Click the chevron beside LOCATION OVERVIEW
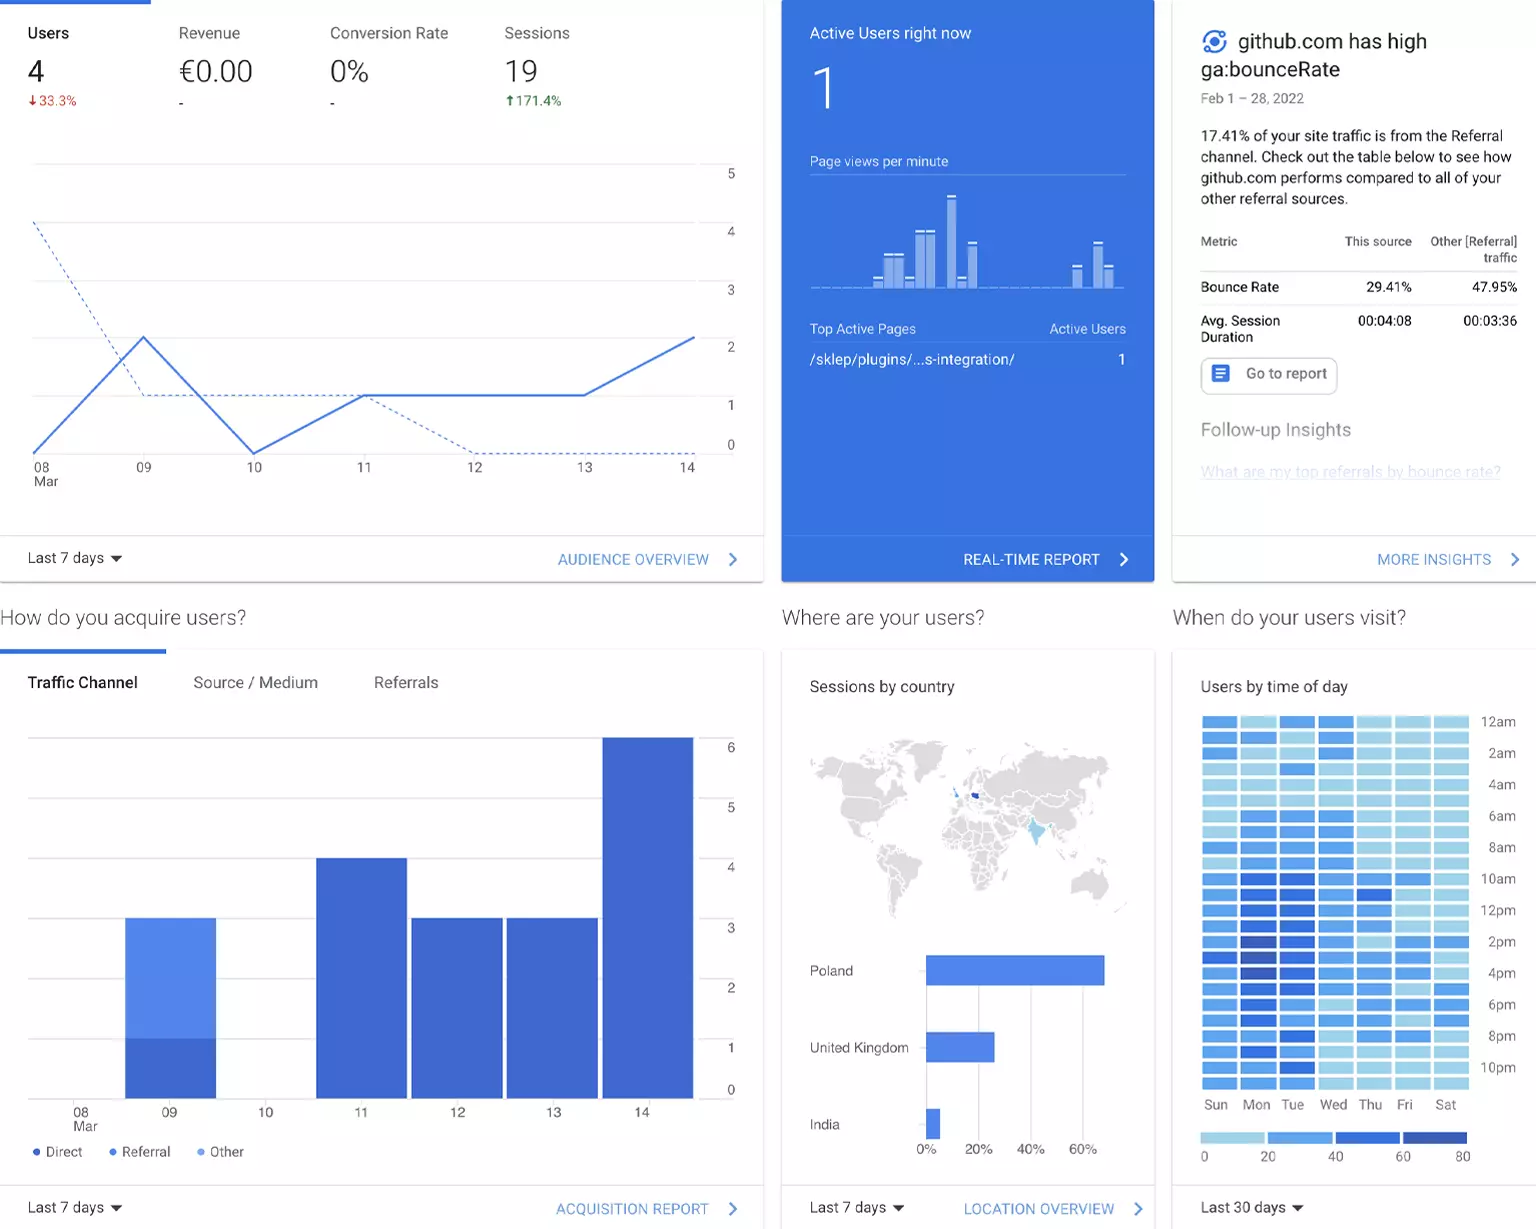This screenshot has height=1229, width=1536. (x=1138, y=1208)
